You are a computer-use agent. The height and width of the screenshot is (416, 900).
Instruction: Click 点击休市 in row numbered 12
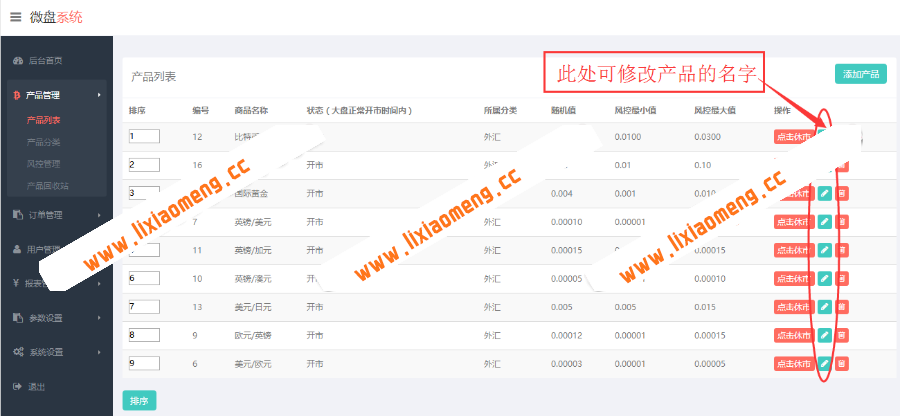point(794,137)
